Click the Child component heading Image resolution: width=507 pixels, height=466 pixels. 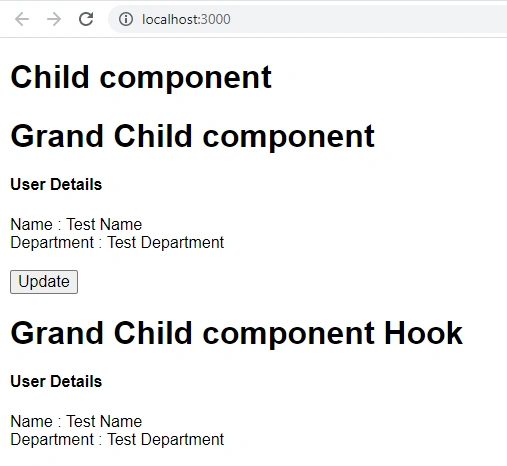point(141,78)
